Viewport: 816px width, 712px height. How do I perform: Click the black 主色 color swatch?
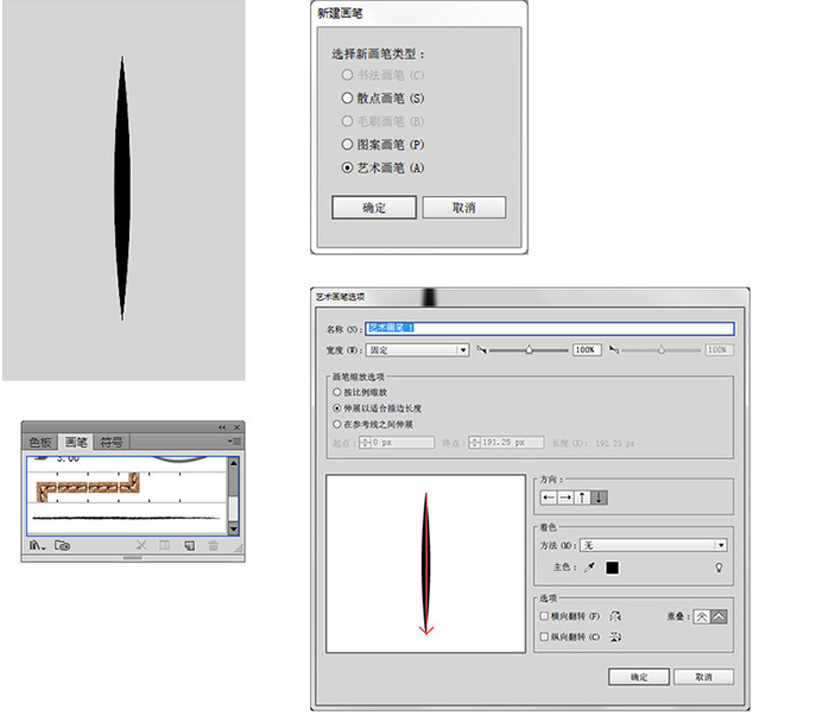click(612, 567)
